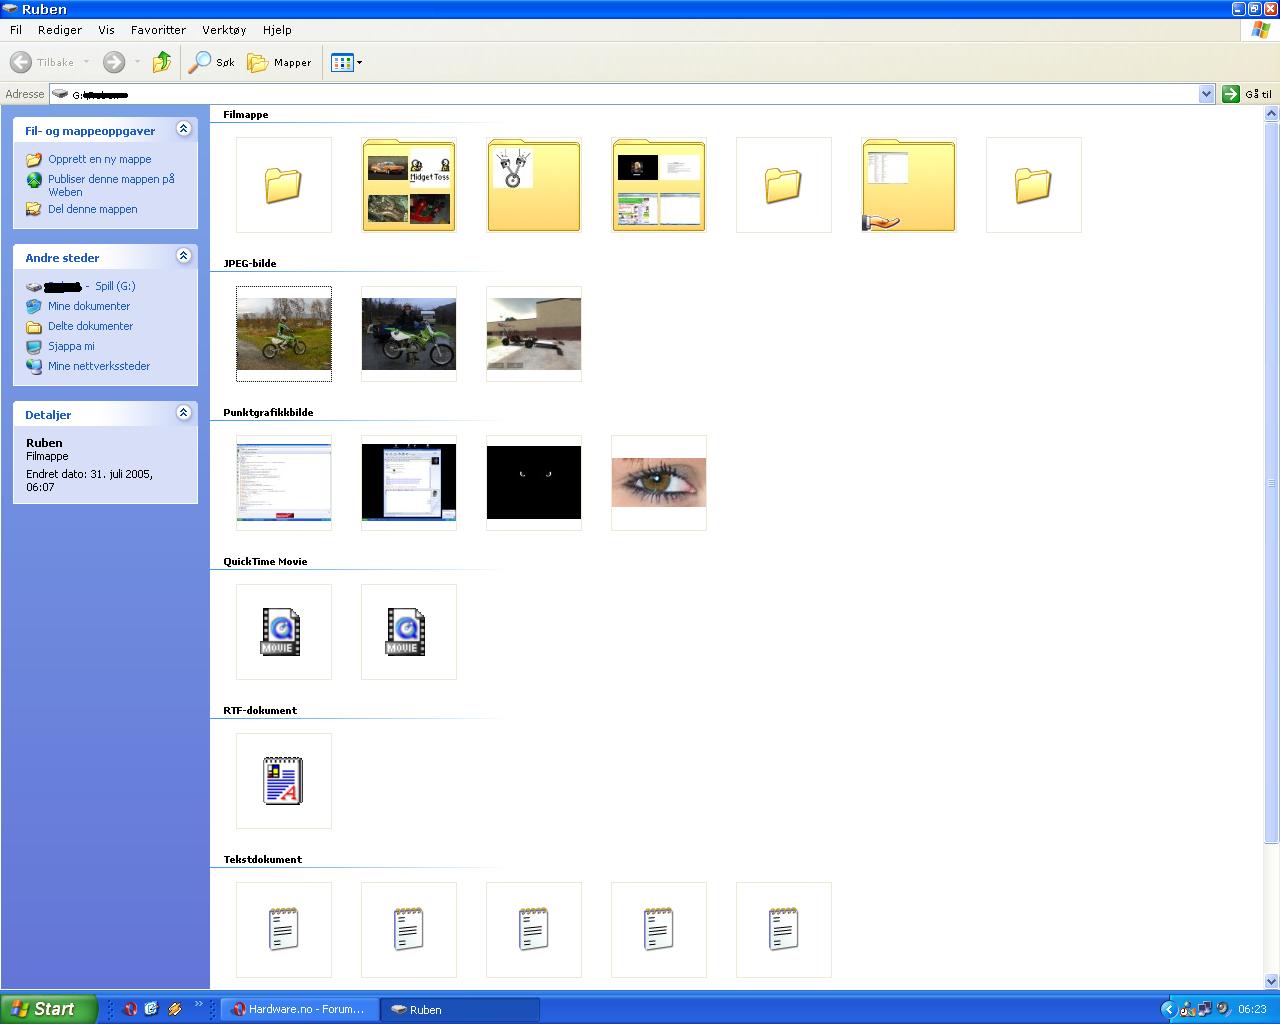1280x1024 pixels.
Task: Click the scroll down arrow of scrollbar
Action: (x=1272, y=981)
